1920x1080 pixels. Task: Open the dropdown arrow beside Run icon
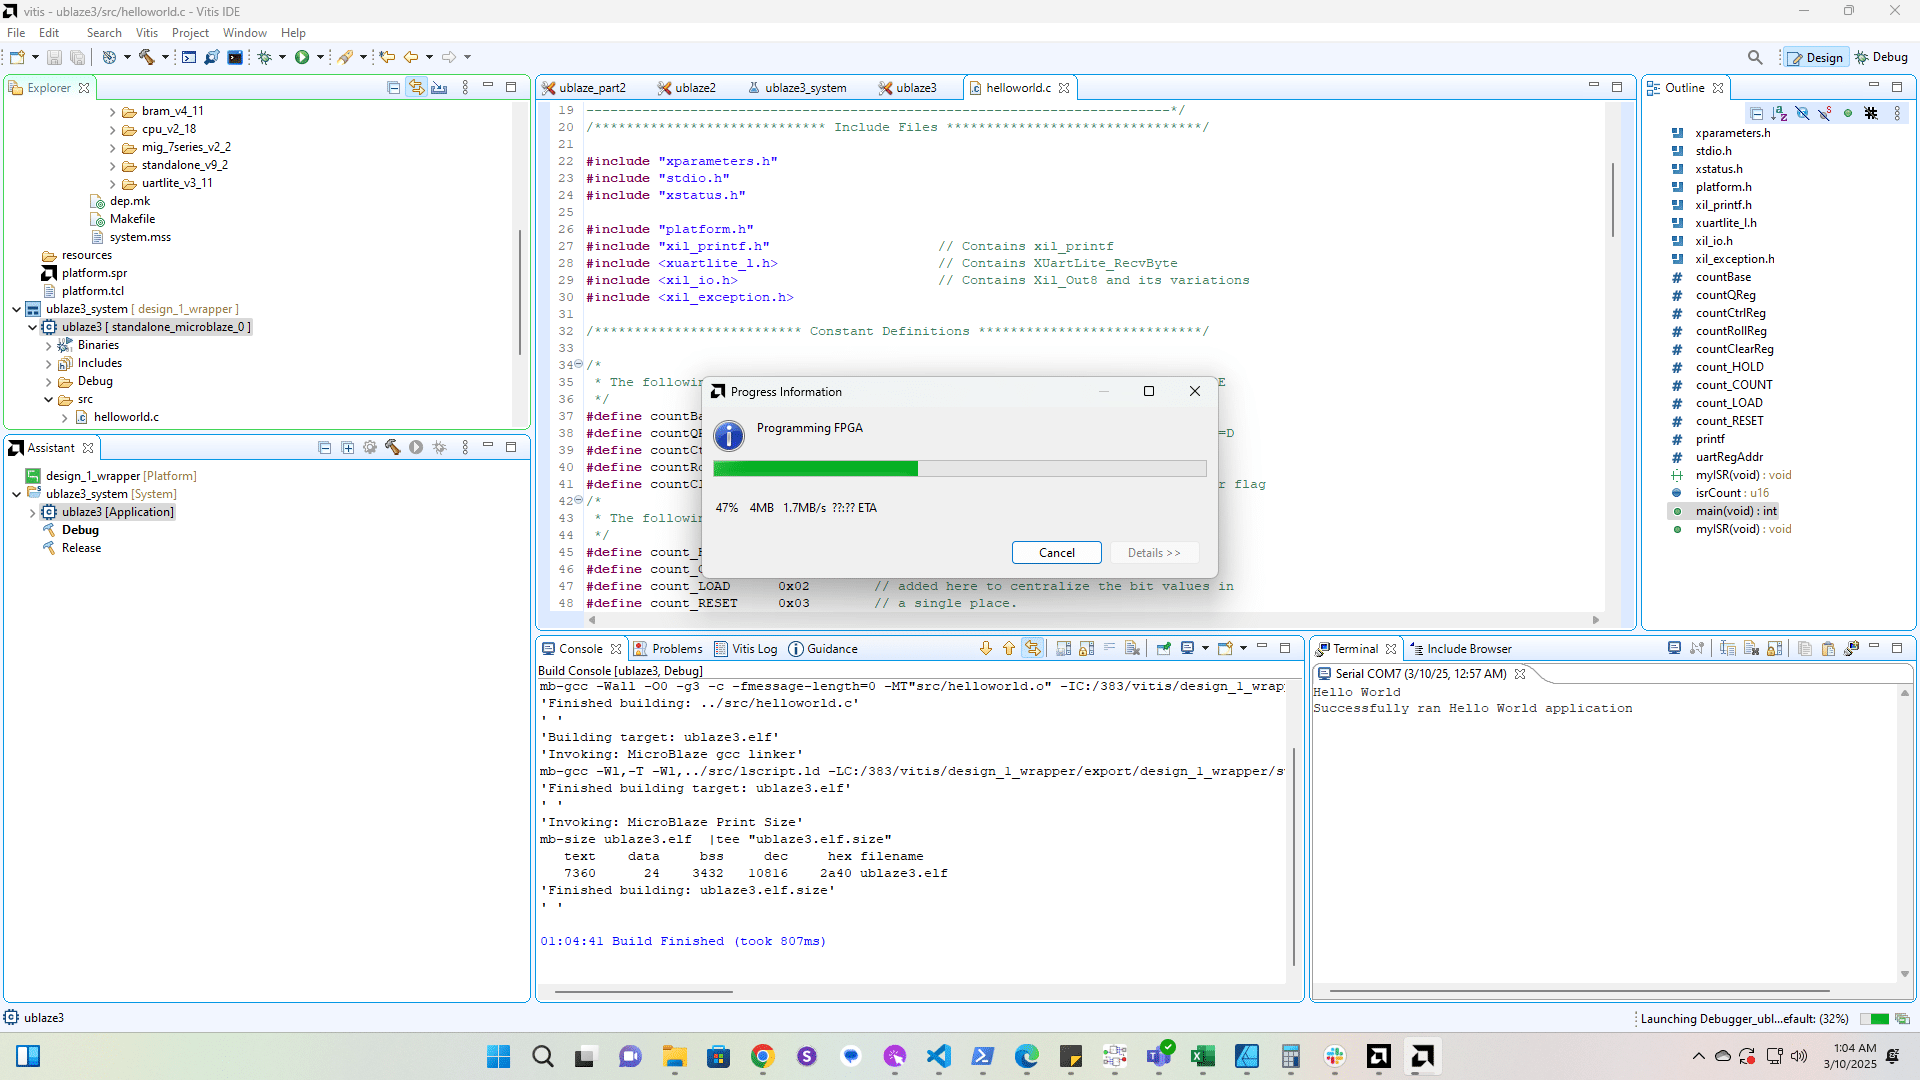pyautogui.click(x=320, y=57)
